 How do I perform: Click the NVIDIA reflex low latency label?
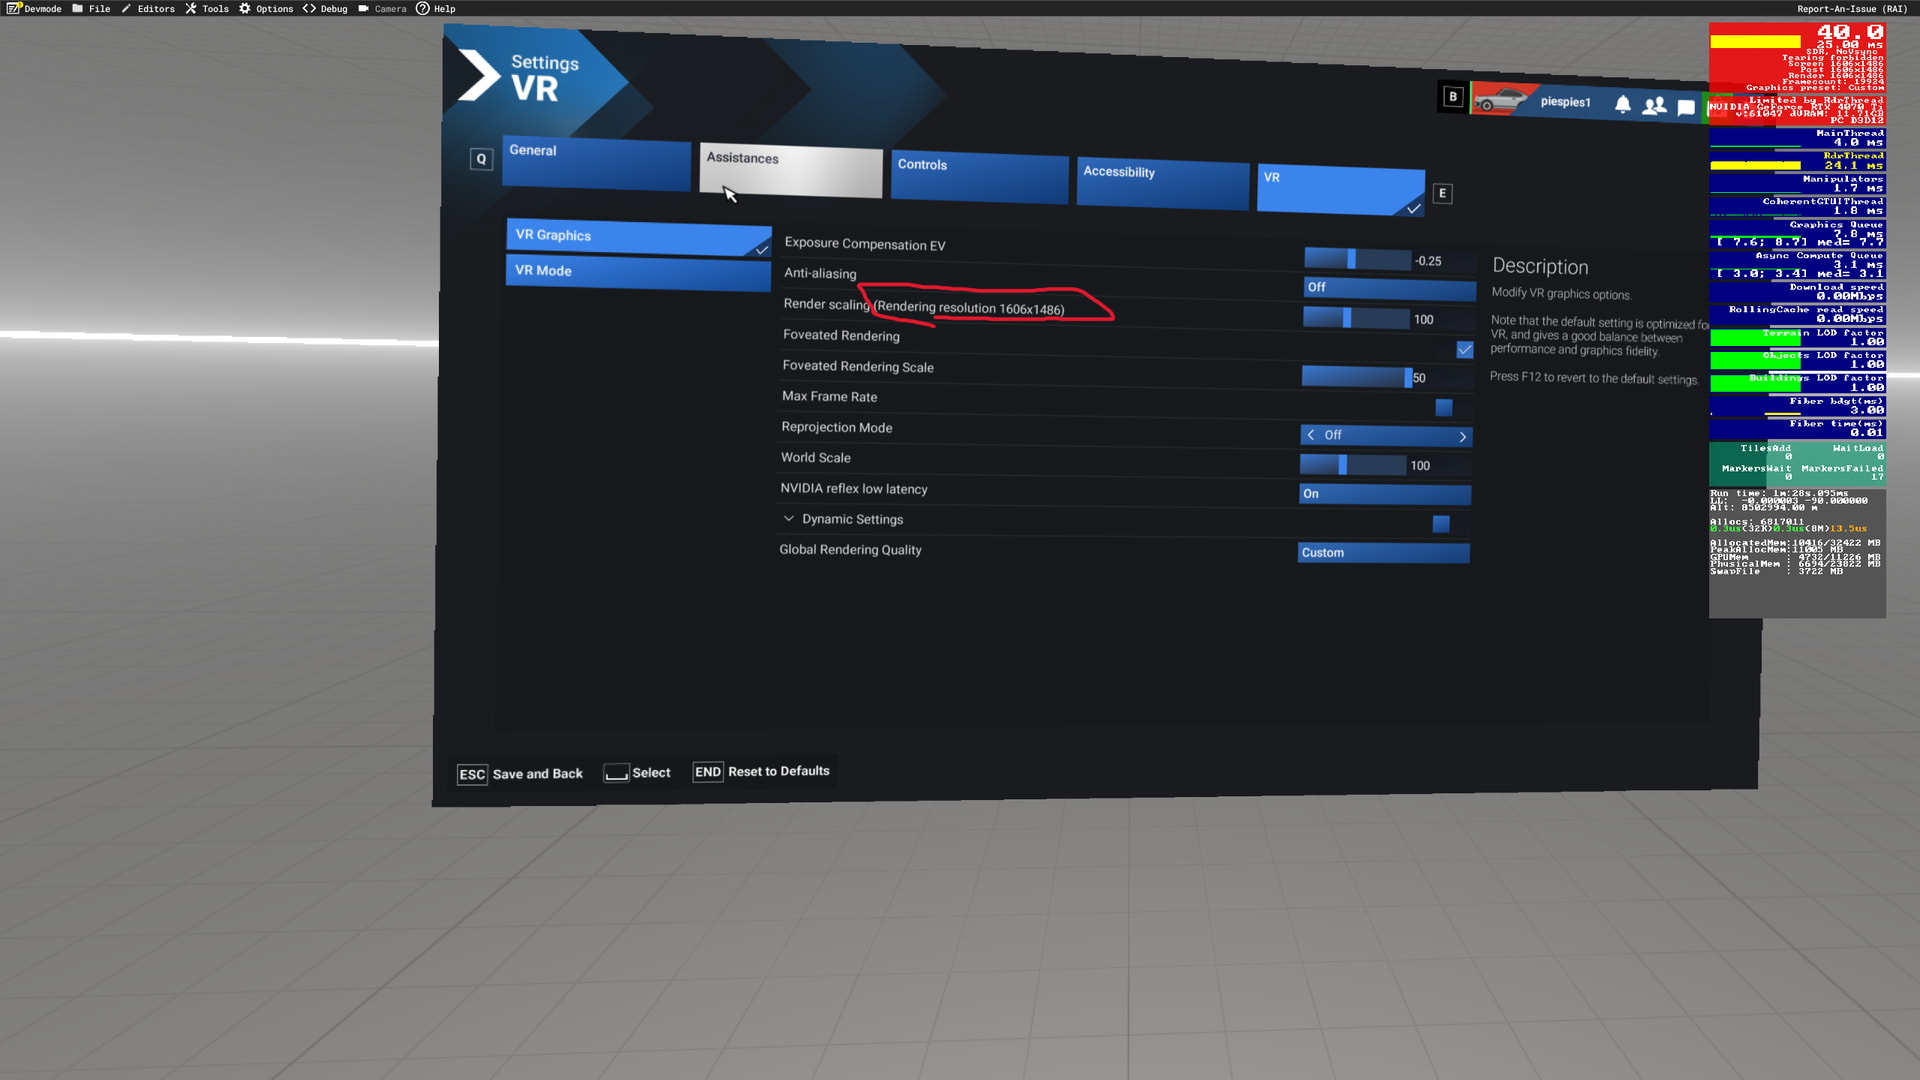854,489
